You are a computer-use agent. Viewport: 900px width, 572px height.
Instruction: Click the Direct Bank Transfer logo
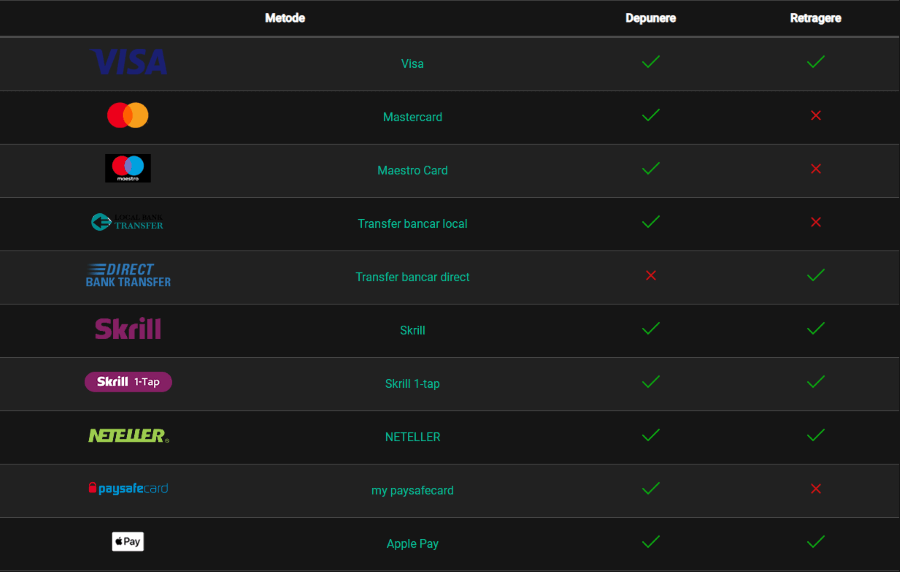click(x=128, y=275)
